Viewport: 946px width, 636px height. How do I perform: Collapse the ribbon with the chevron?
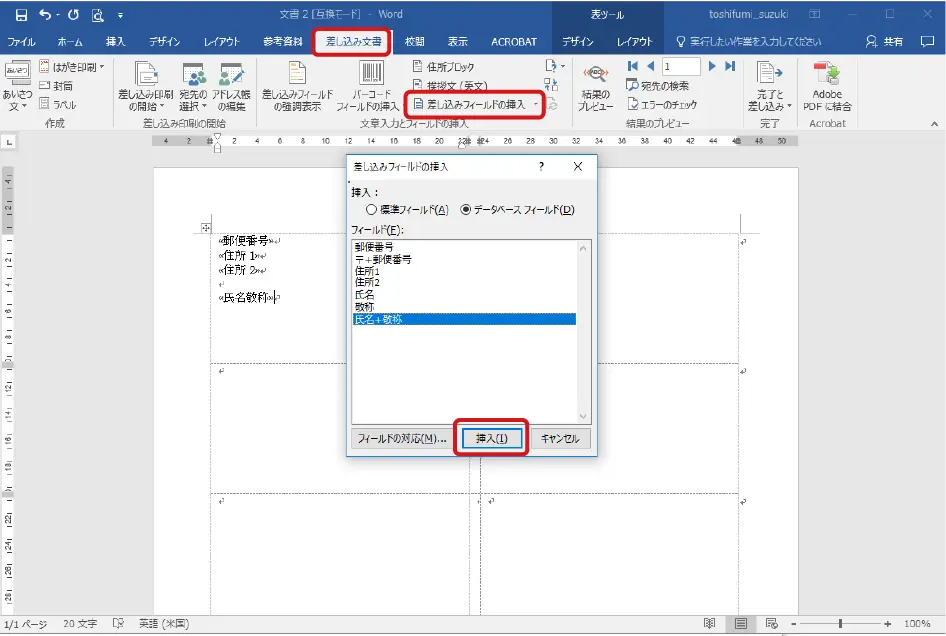(934, 124)
